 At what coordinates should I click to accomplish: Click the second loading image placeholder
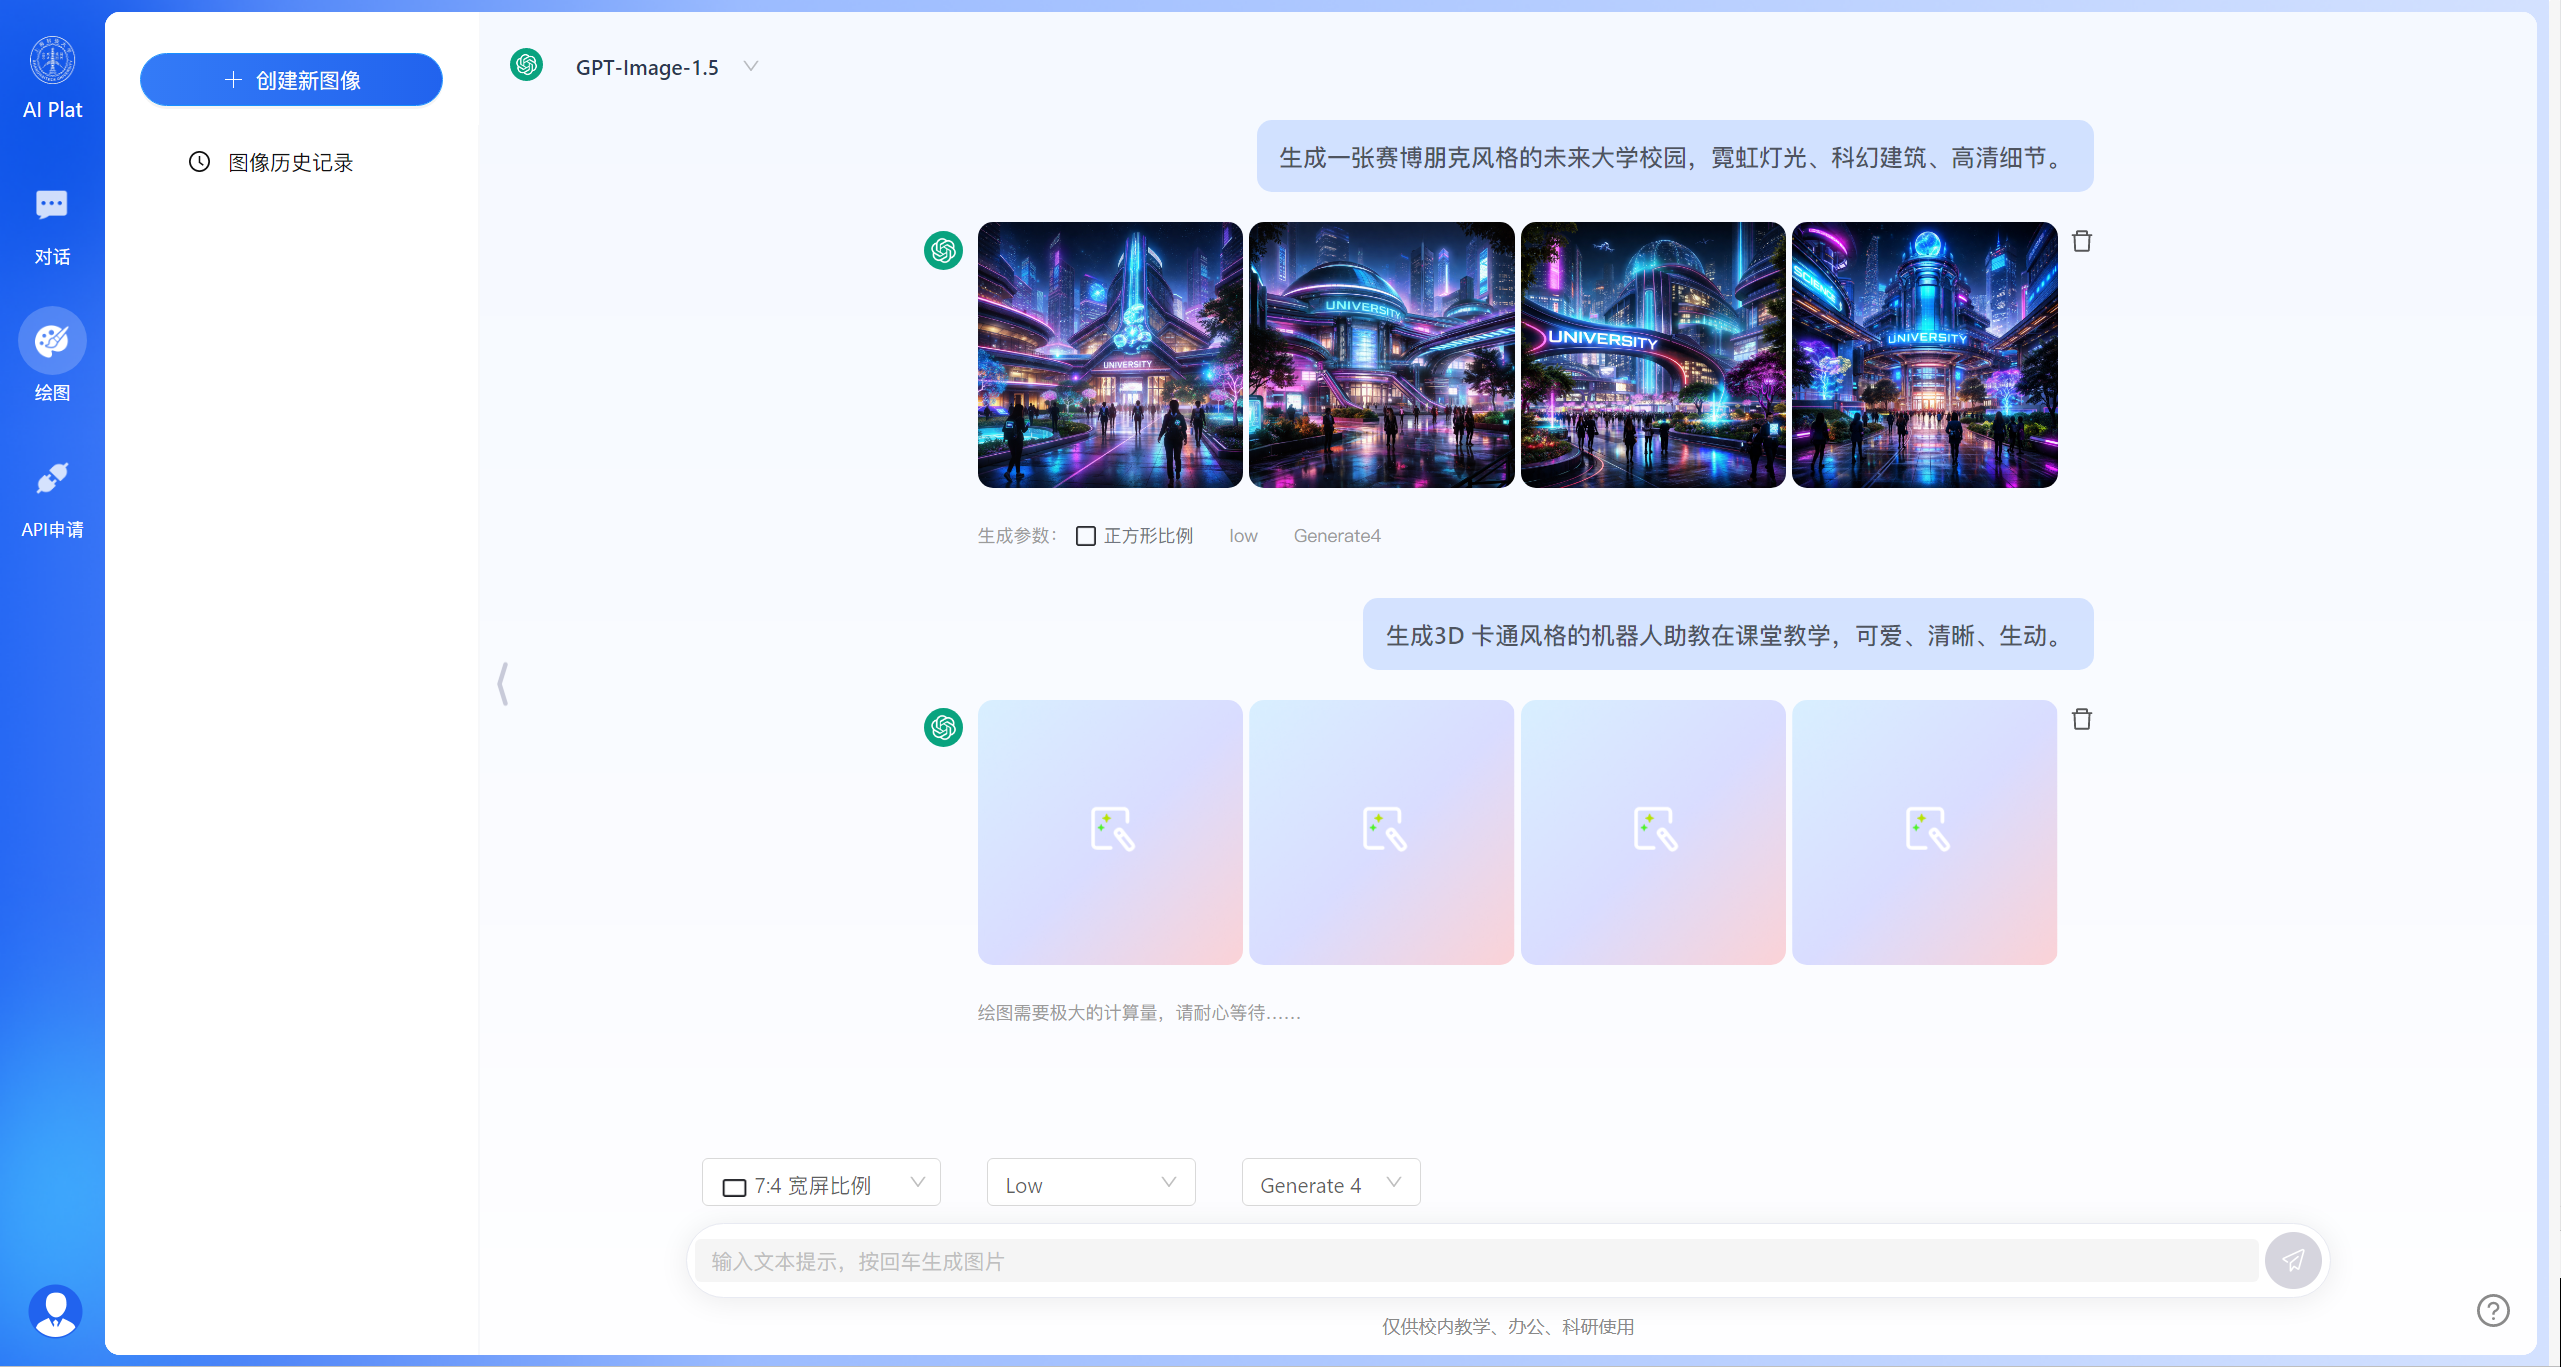(1381, 832)
